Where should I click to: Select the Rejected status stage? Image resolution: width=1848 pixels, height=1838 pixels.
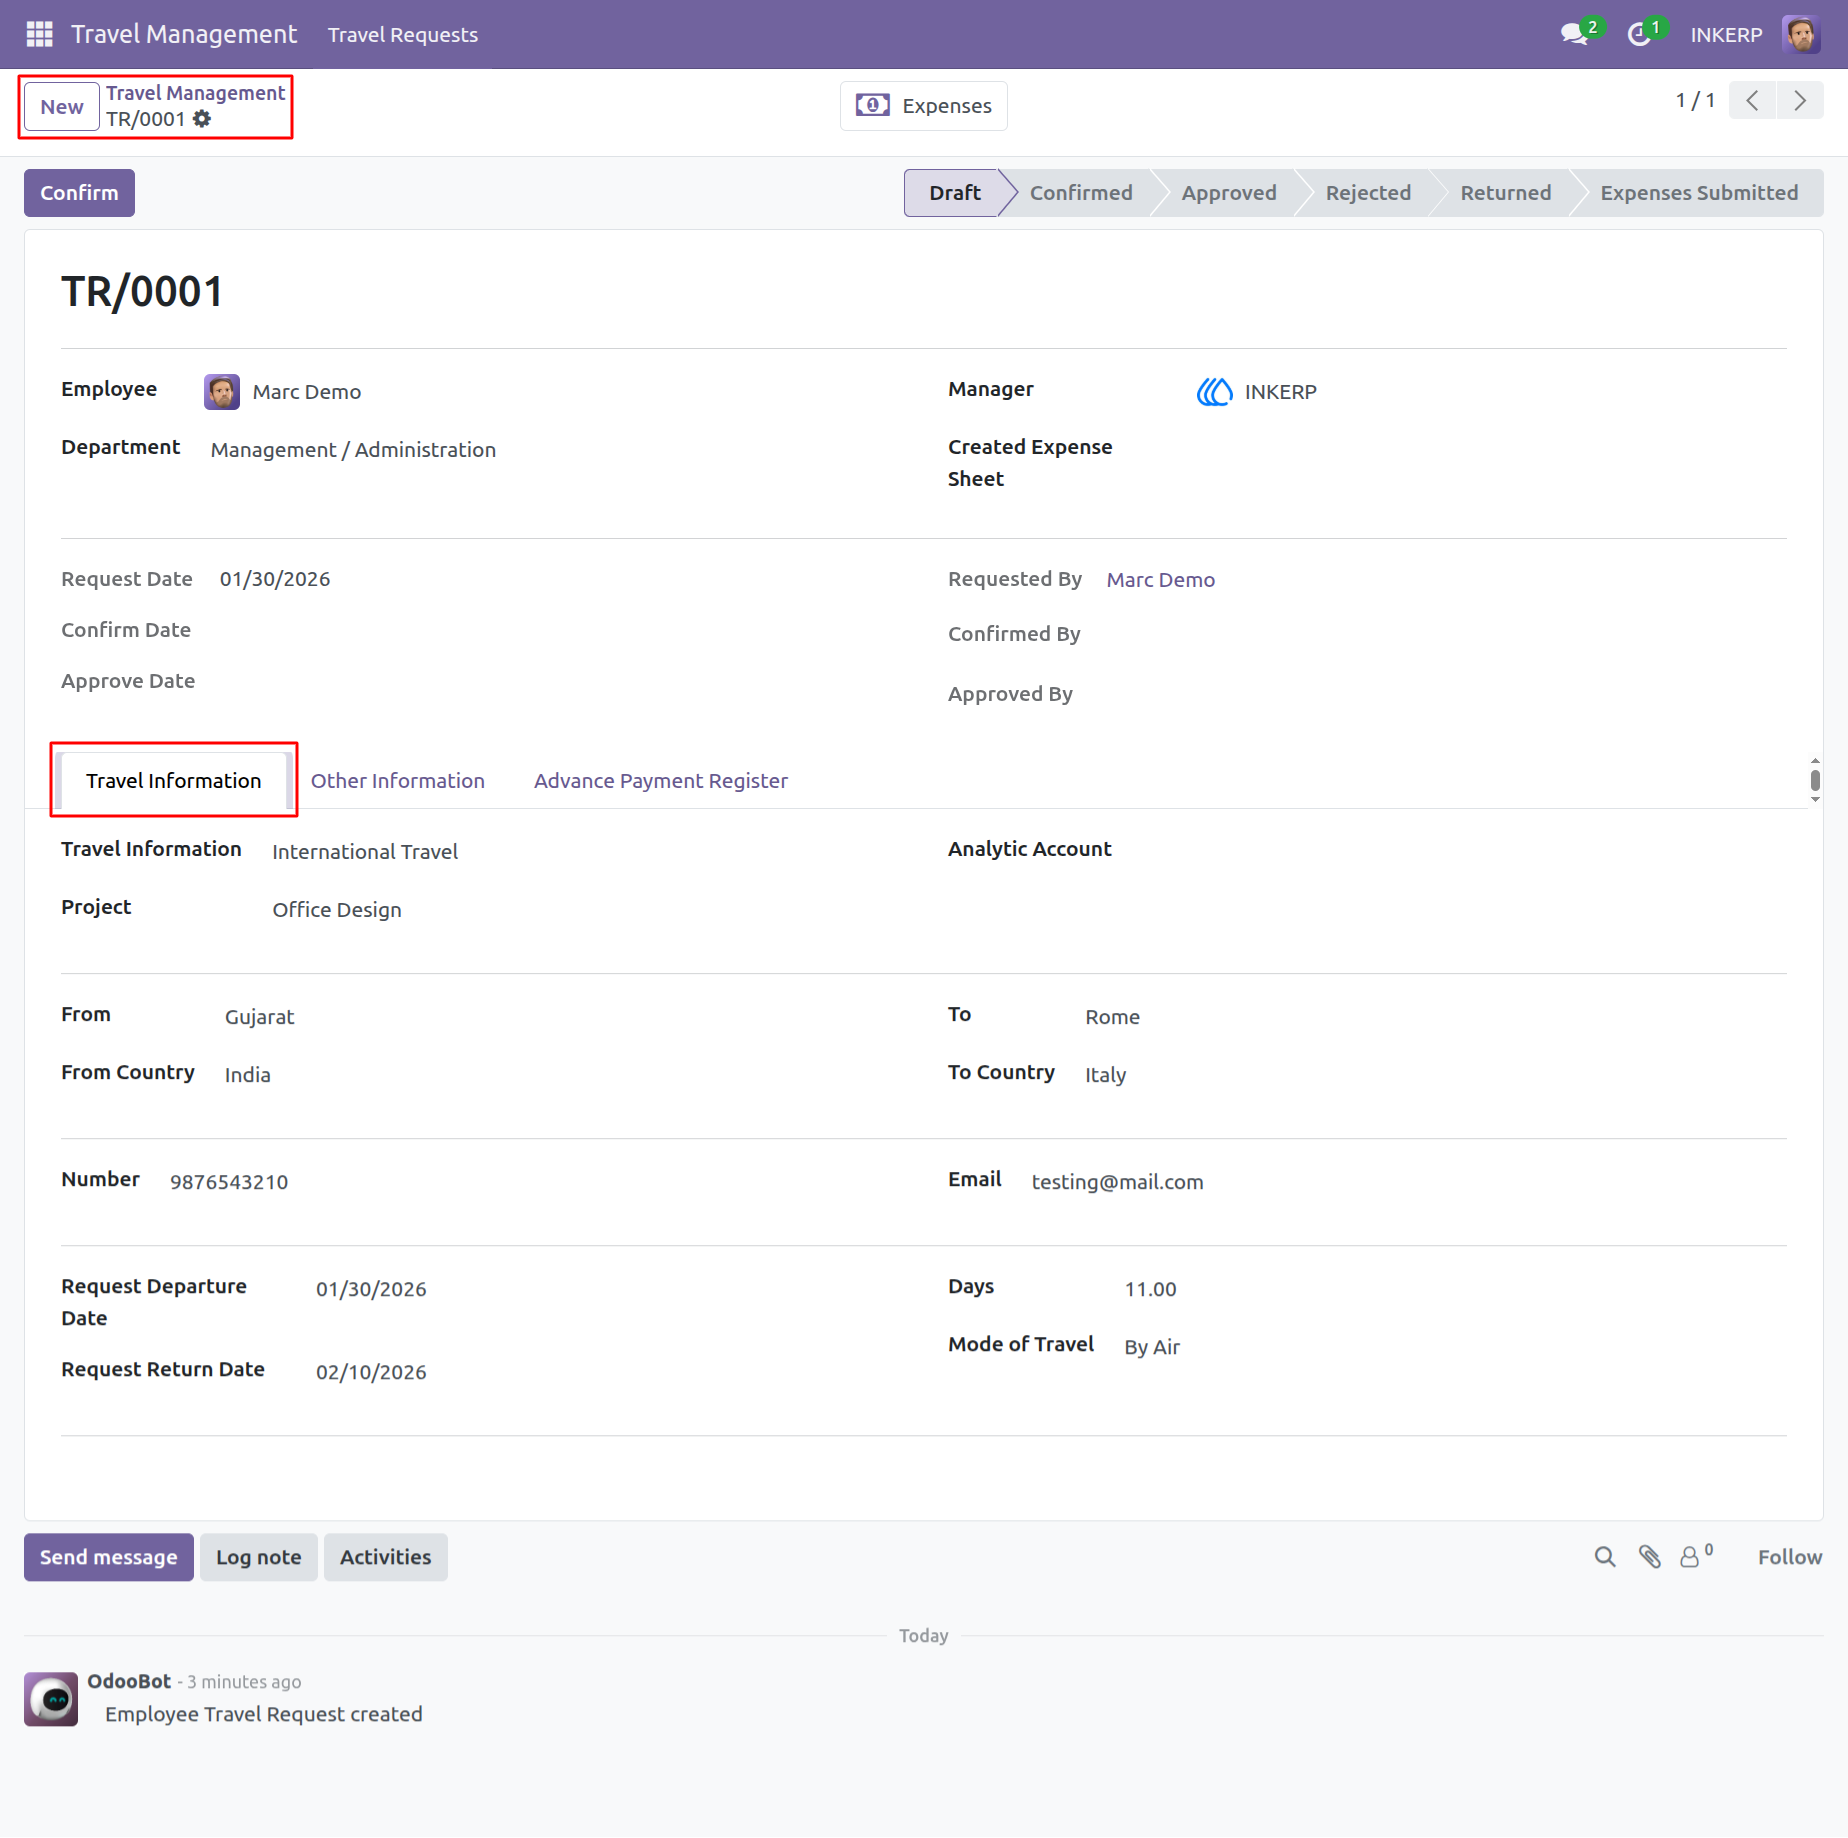[x=1368, y=193]
